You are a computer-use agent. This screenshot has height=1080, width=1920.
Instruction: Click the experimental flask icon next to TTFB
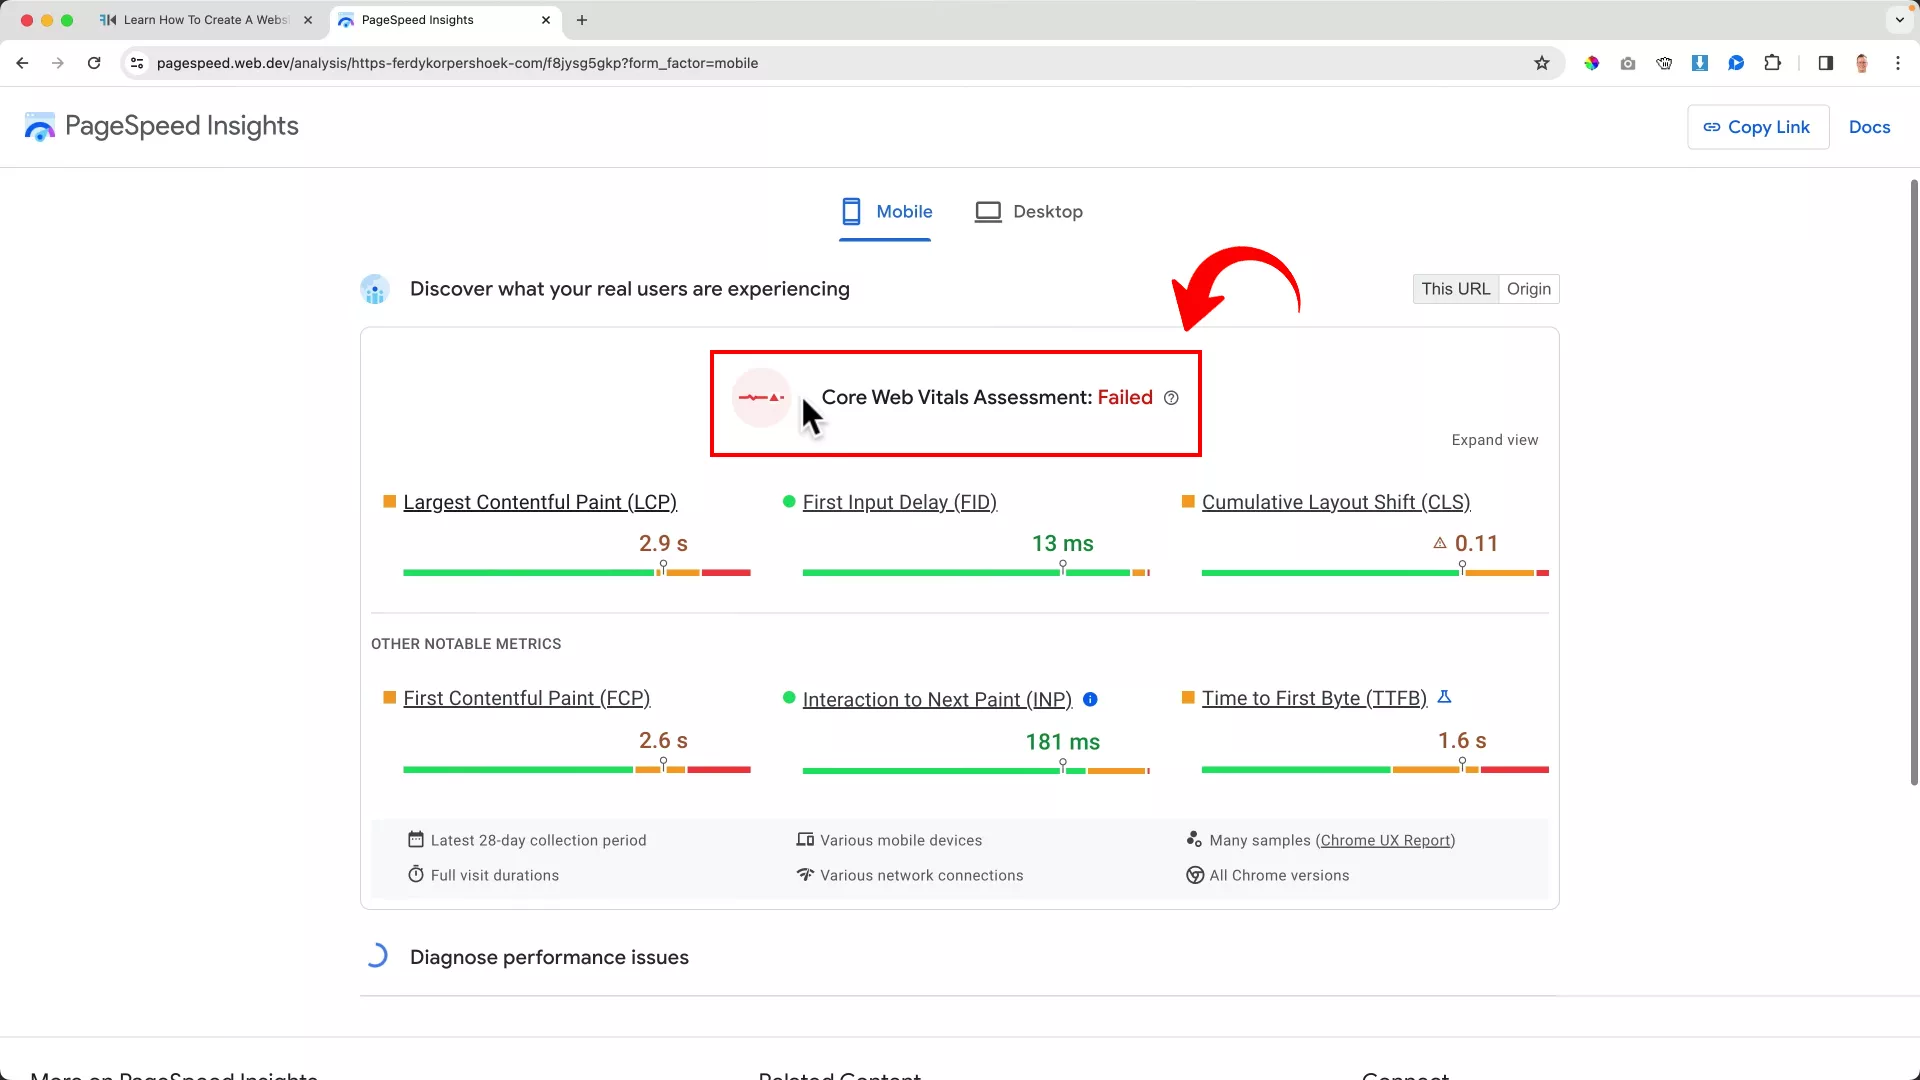click(1444, 697)
